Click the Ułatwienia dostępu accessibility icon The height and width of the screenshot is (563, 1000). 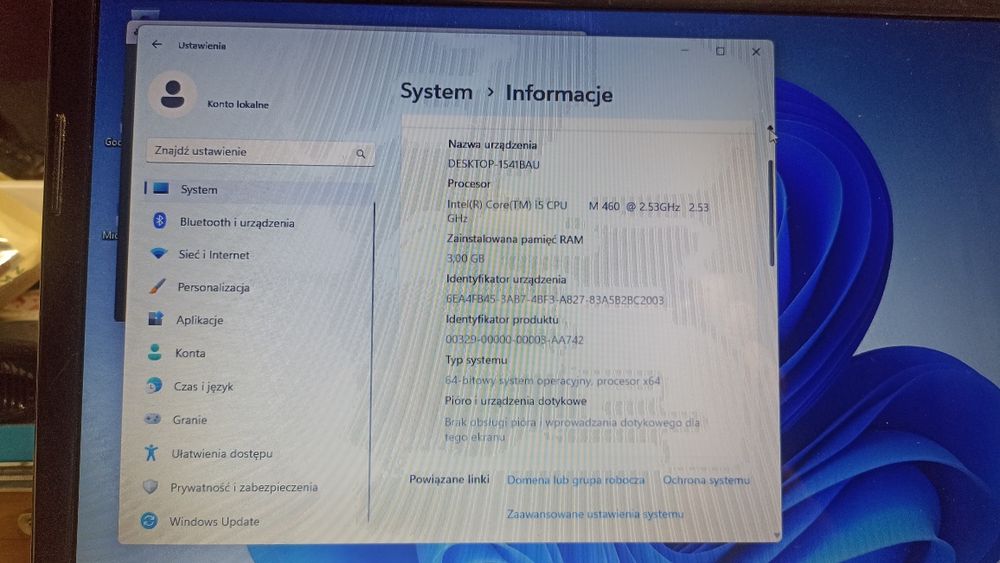pos(151,453)
